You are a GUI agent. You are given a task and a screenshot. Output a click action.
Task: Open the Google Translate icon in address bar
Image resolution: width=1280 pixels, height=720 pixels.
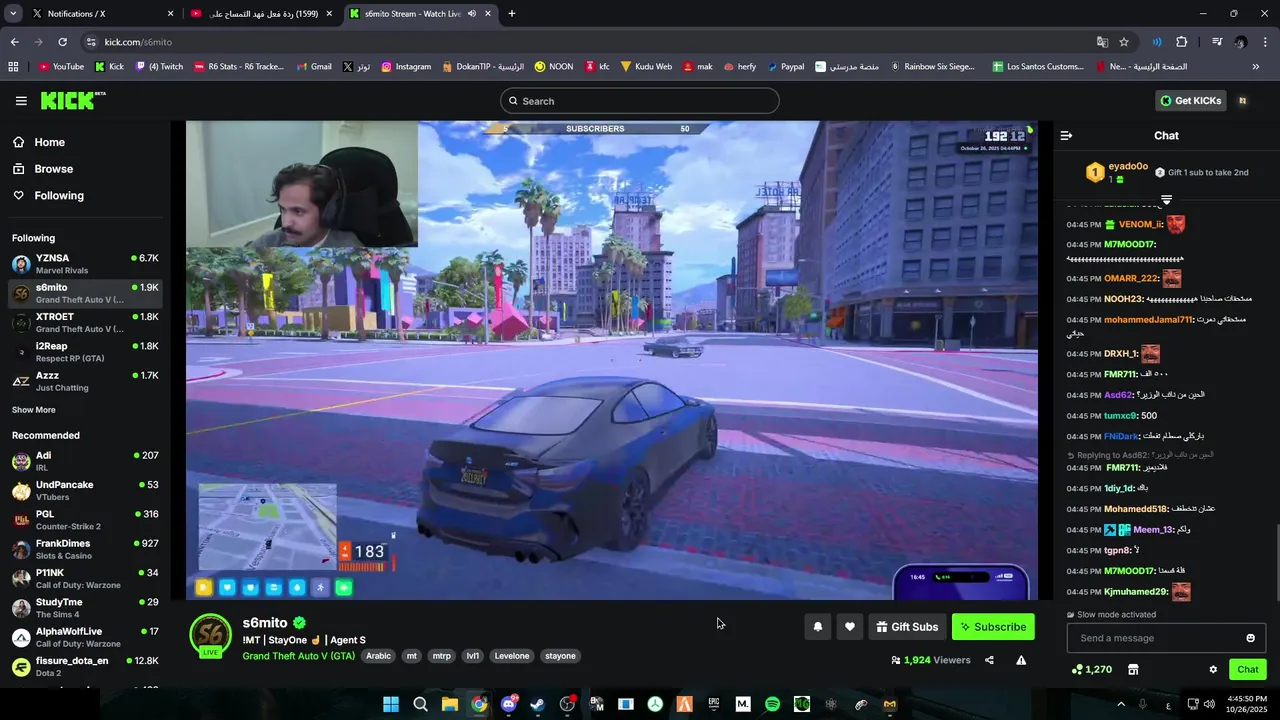pyautogui.click(x=1102, y=42)
